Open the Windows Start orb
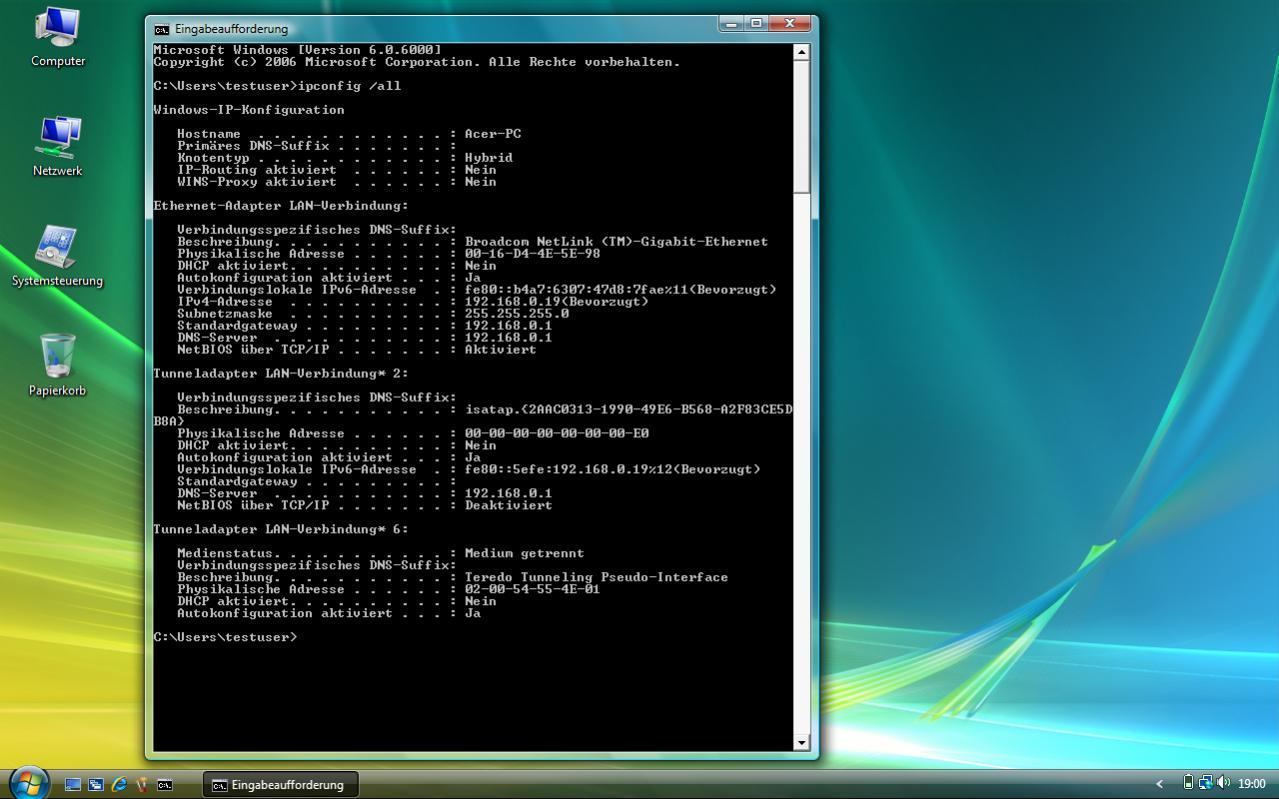 click(x=28, y=781)
